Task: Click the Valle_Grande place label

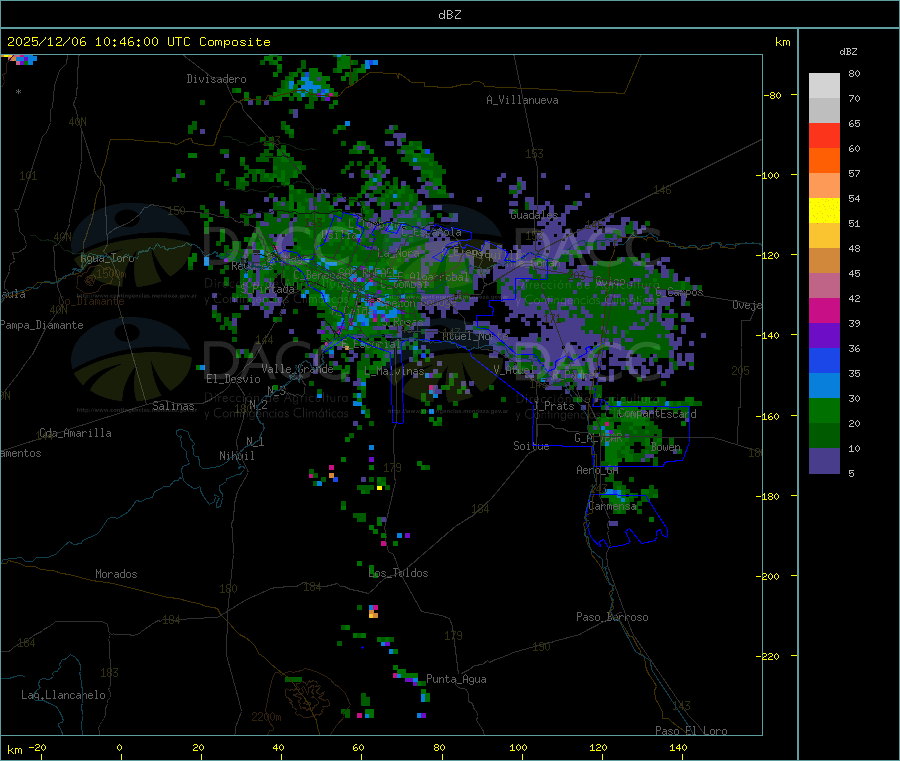Action: coord(297,368)
